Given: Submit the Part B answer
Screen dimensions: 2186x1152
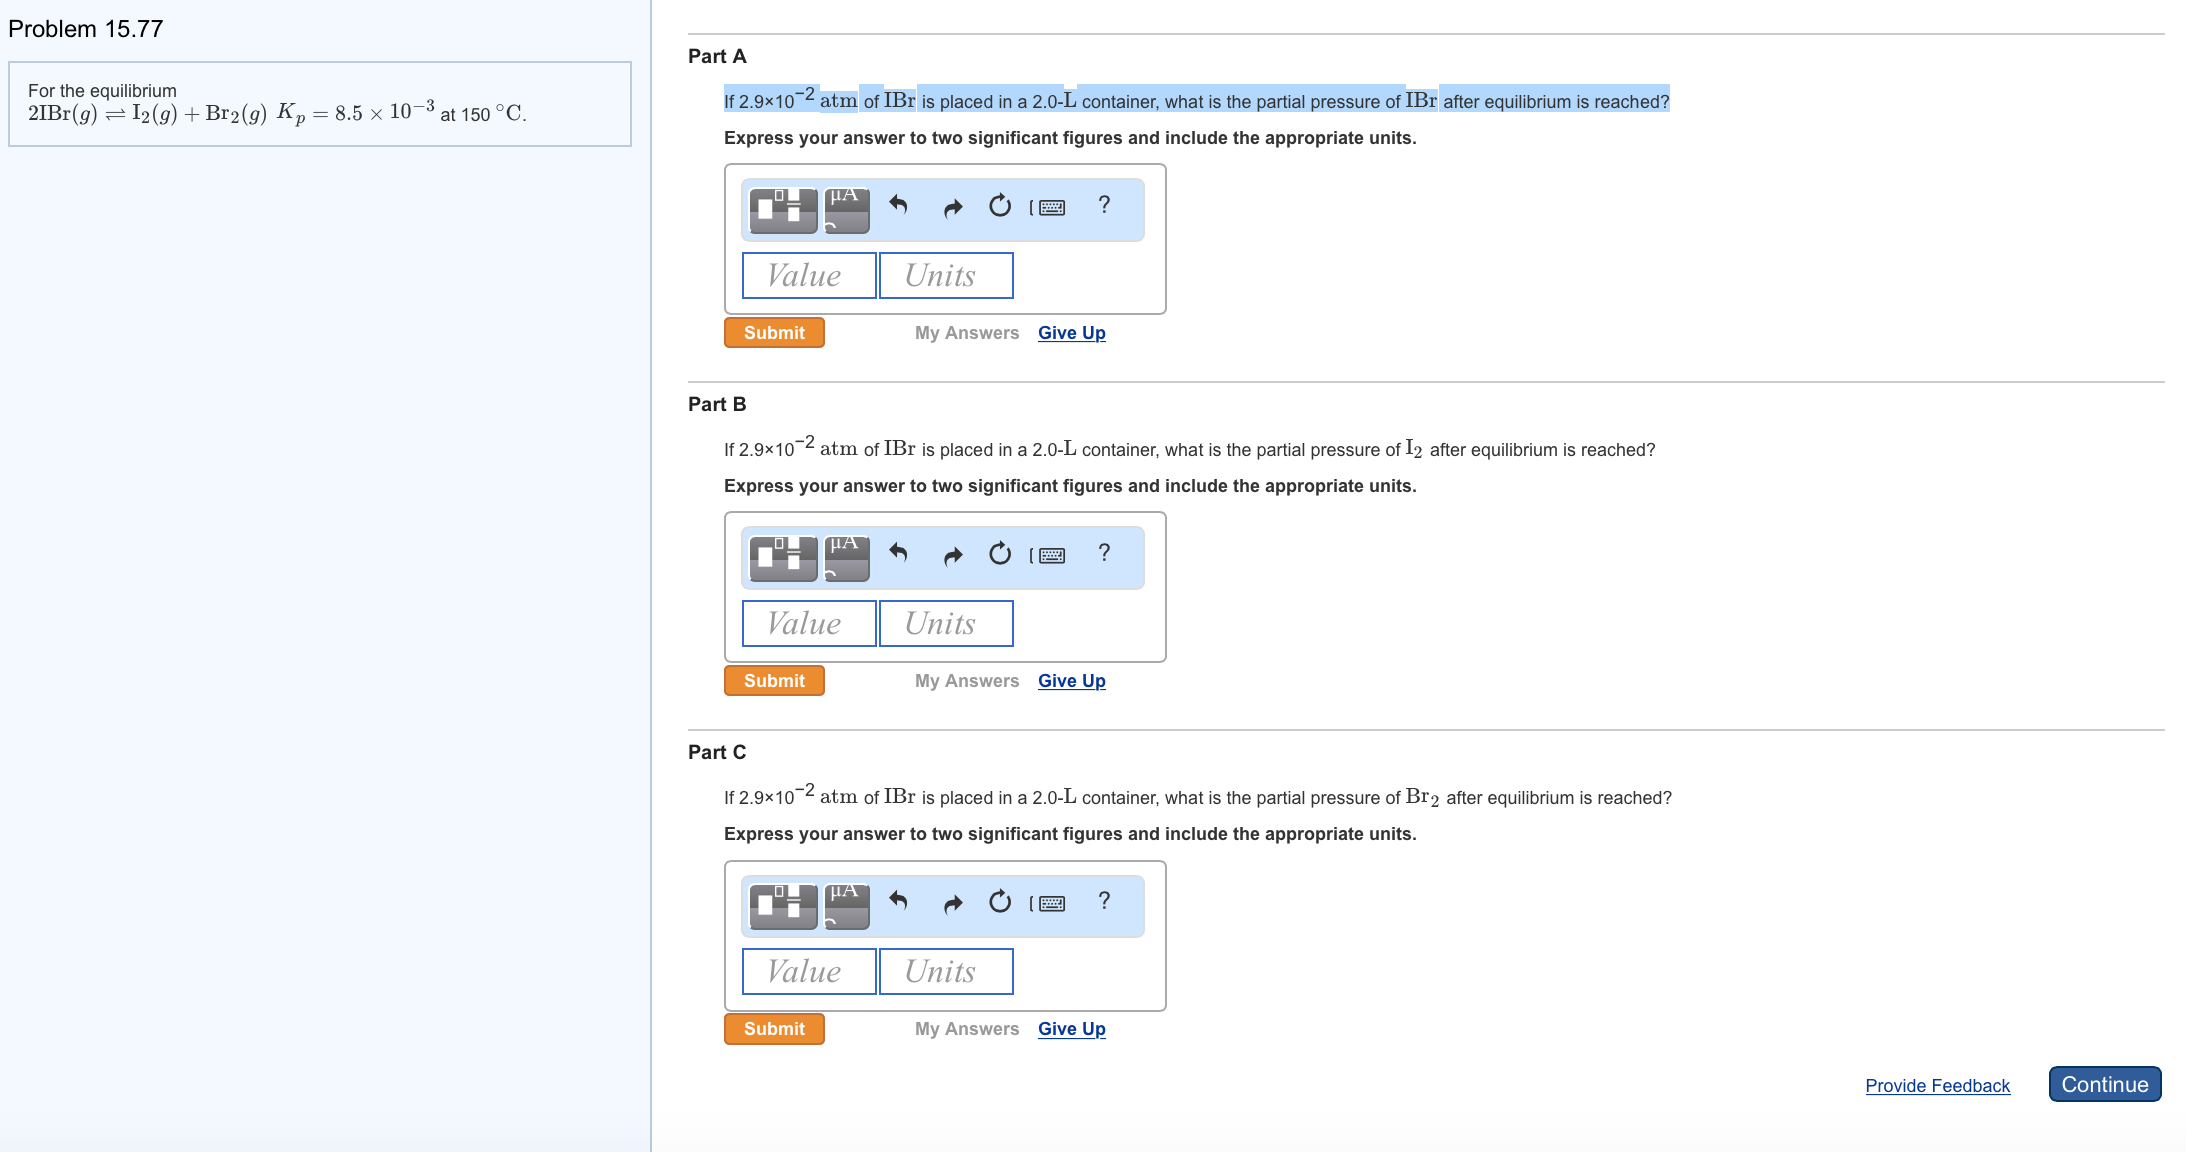Looking at the screenshot, I should [x=774, y=680].
